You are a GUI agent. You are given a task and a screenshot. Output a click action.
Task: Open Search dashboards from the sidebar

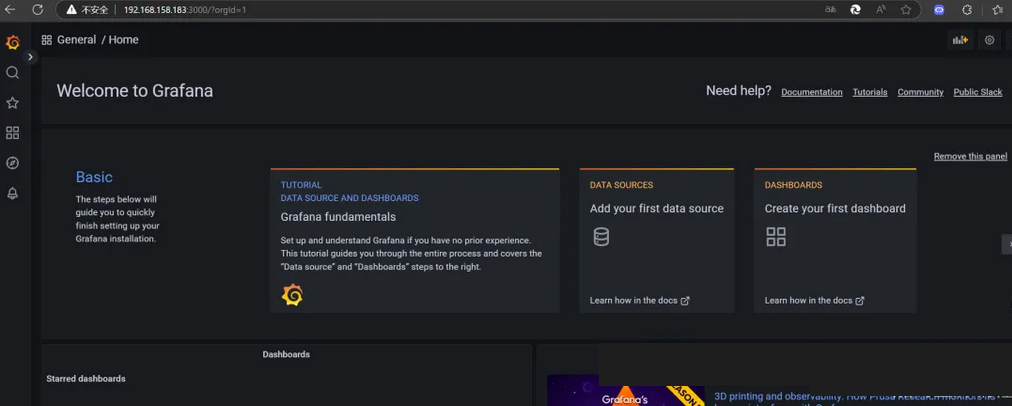12,73
